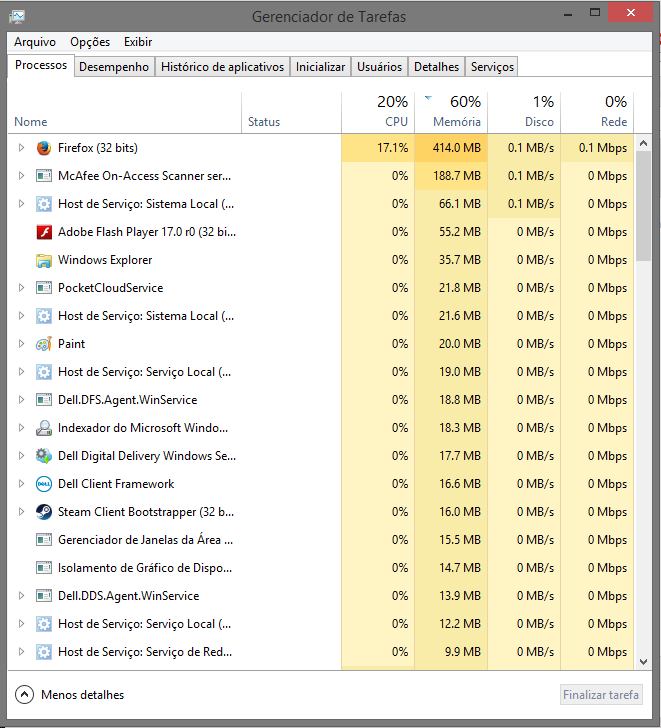The image size is (661, 728).
Task: Expand the Steam Client Bootstrapper row
Action: point(21,512)
